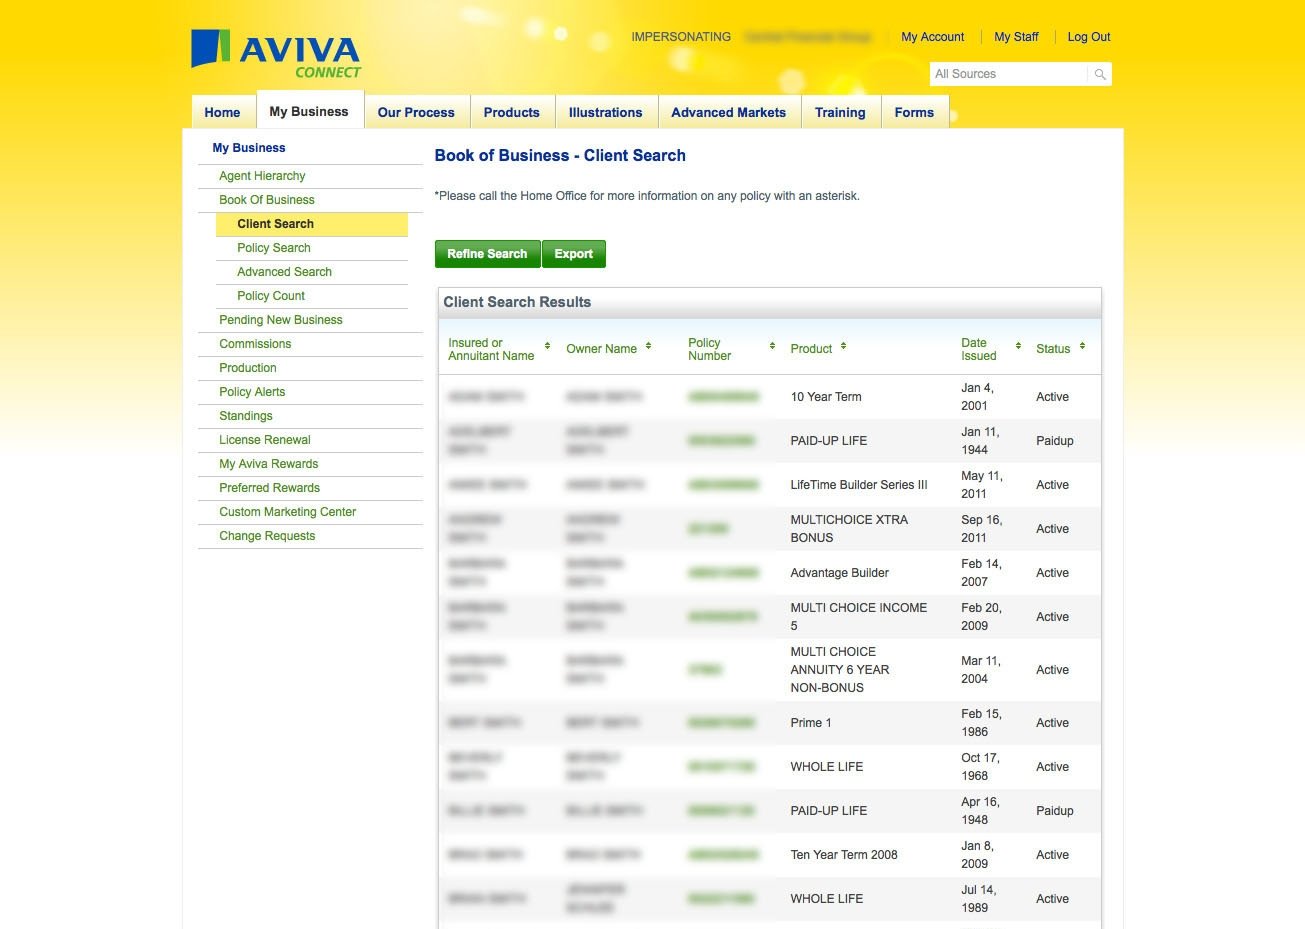Open Production in sidebar
This screenshot has height=929, width=1305.
pyautogui.click(x=248, y=368)
